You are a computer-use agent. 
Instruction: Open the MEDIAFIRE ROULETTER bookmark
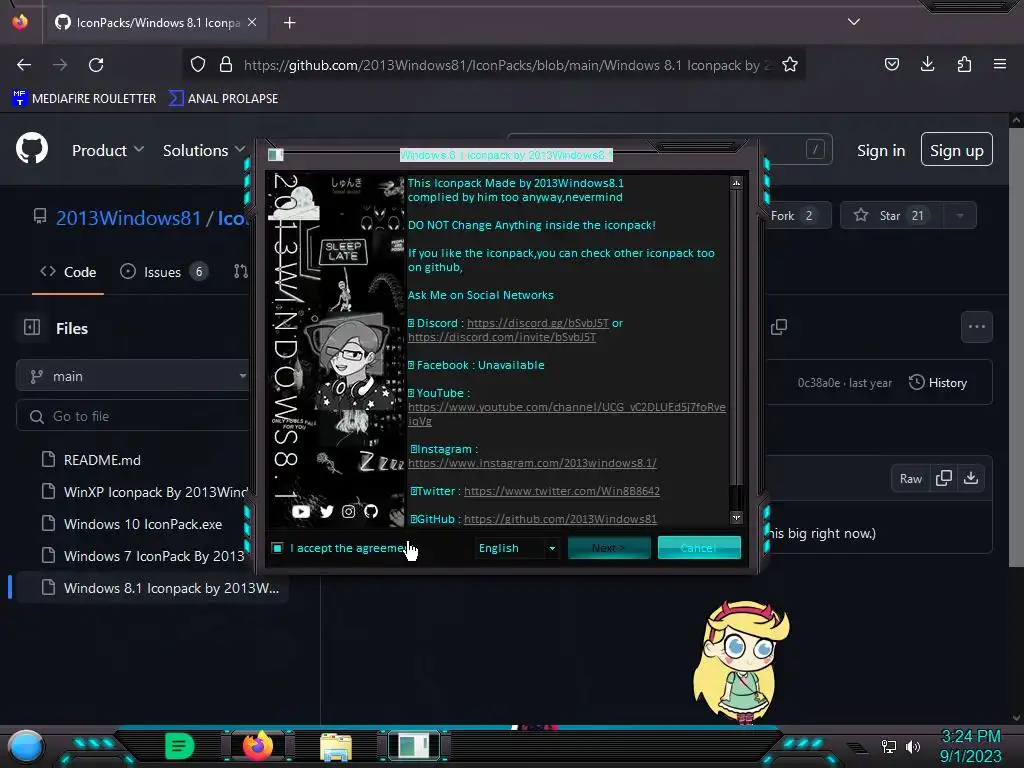(84, 99)
